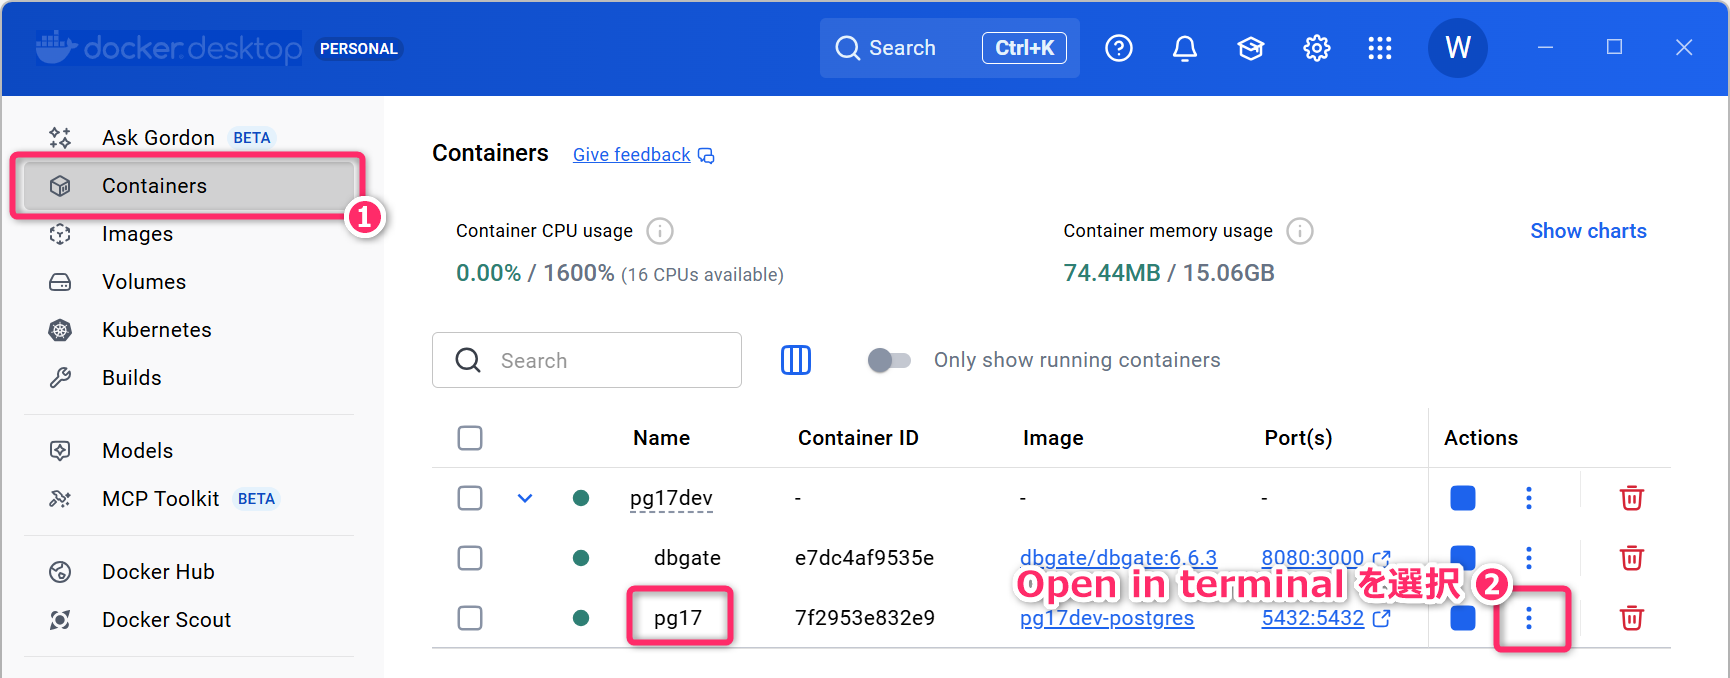This screenshot has width=1730, height=678.
Task: Click the manage columns icon
Action: click(x=795, y=360)
